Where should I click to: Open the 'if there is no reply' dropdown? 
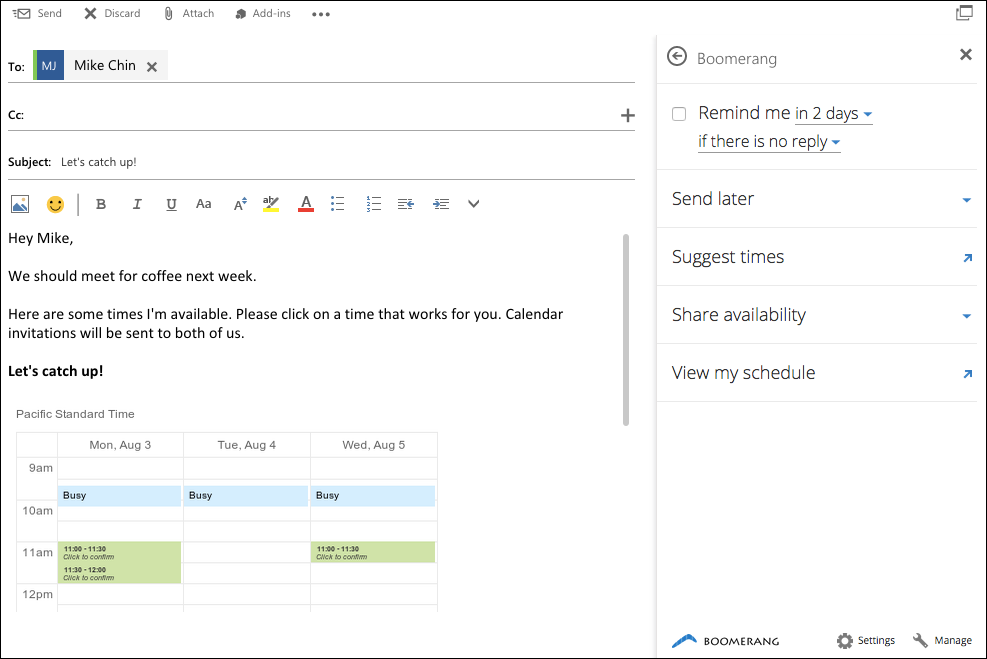tap(768, 141)
